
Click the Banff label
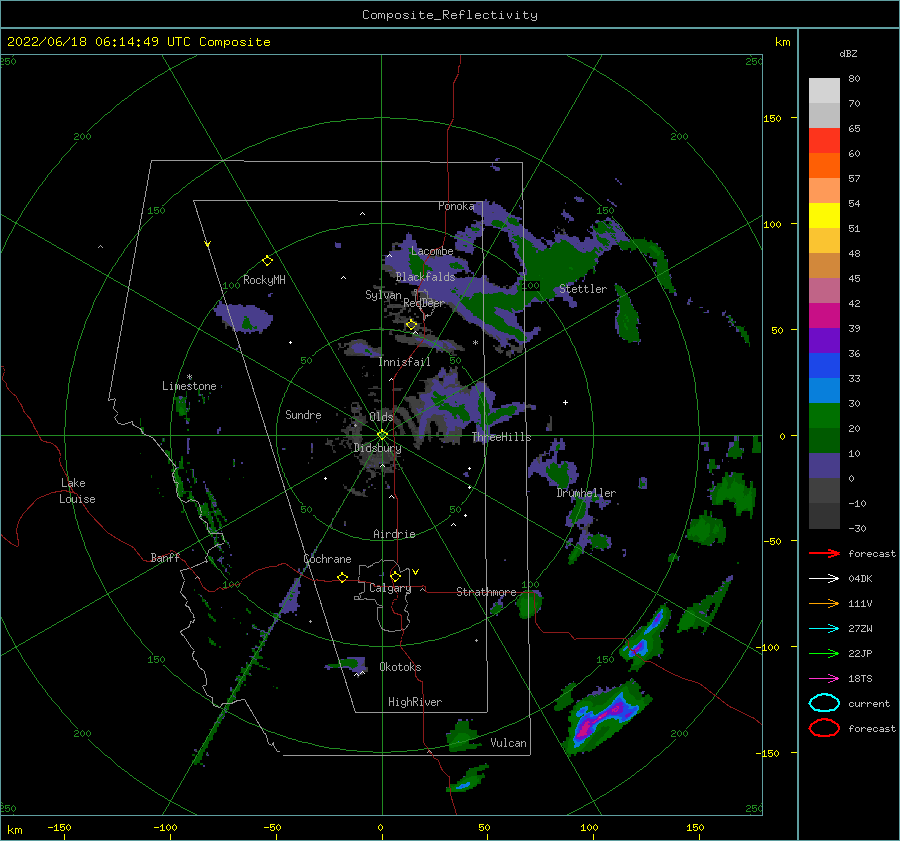tap(165, 557)
